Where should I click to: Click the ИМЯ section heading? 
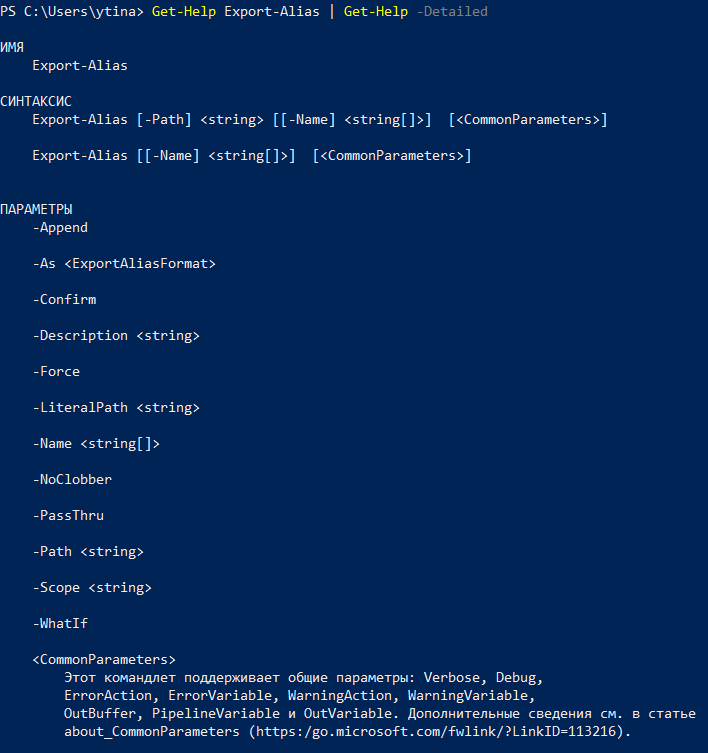pyautogui.click(x=12, y=47)
